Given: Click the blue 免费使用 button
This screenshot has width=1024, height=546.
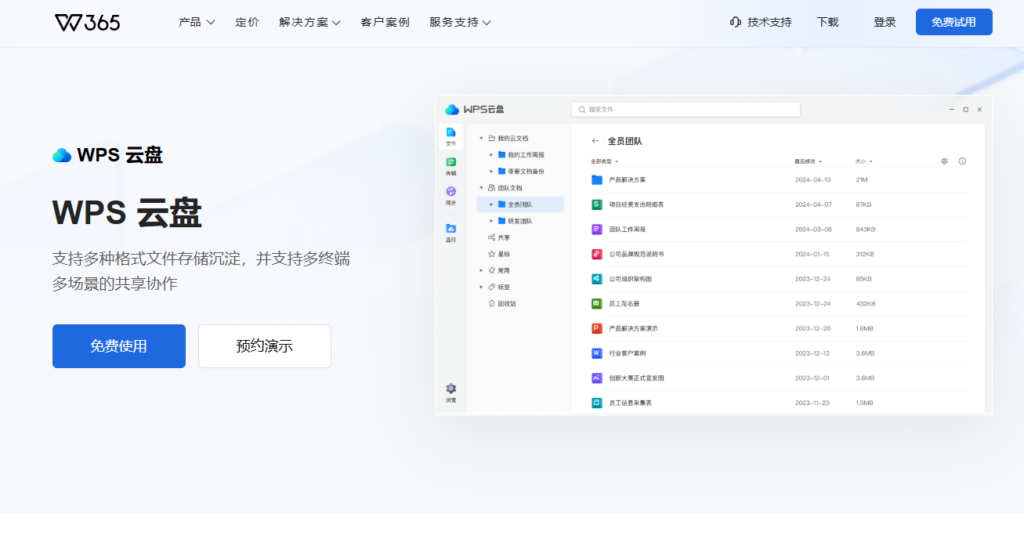Looking at the screenshot, I should 119,346.
